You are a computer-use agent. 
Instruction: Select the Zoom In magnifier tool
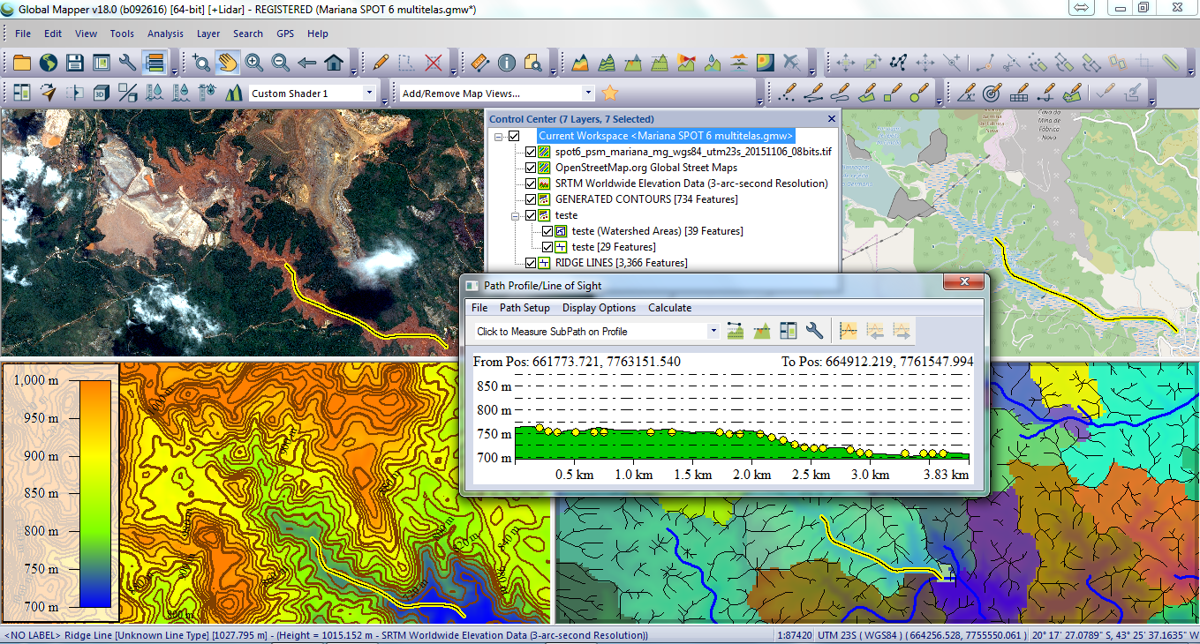pos(255,63)
